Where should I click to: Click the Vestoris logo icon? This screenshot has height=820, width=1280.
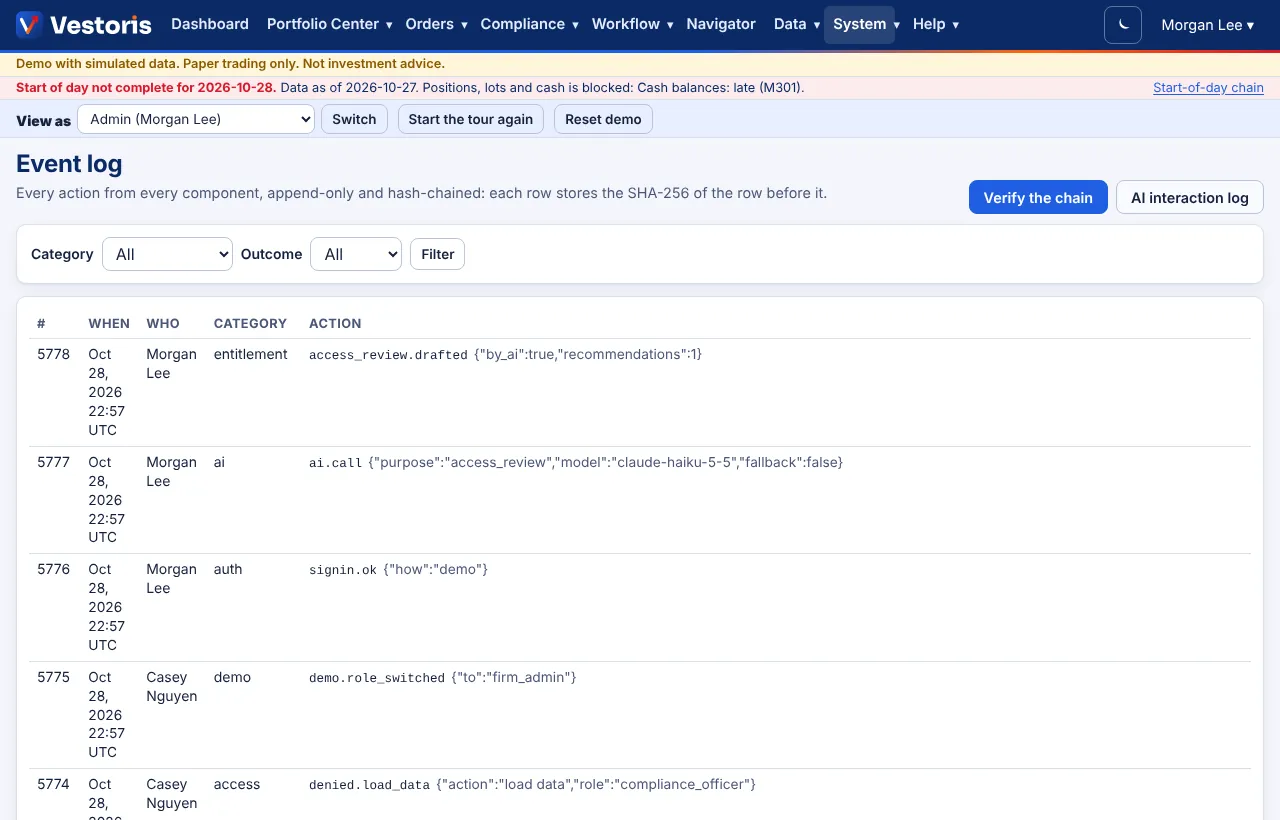[x=29, y=24]
